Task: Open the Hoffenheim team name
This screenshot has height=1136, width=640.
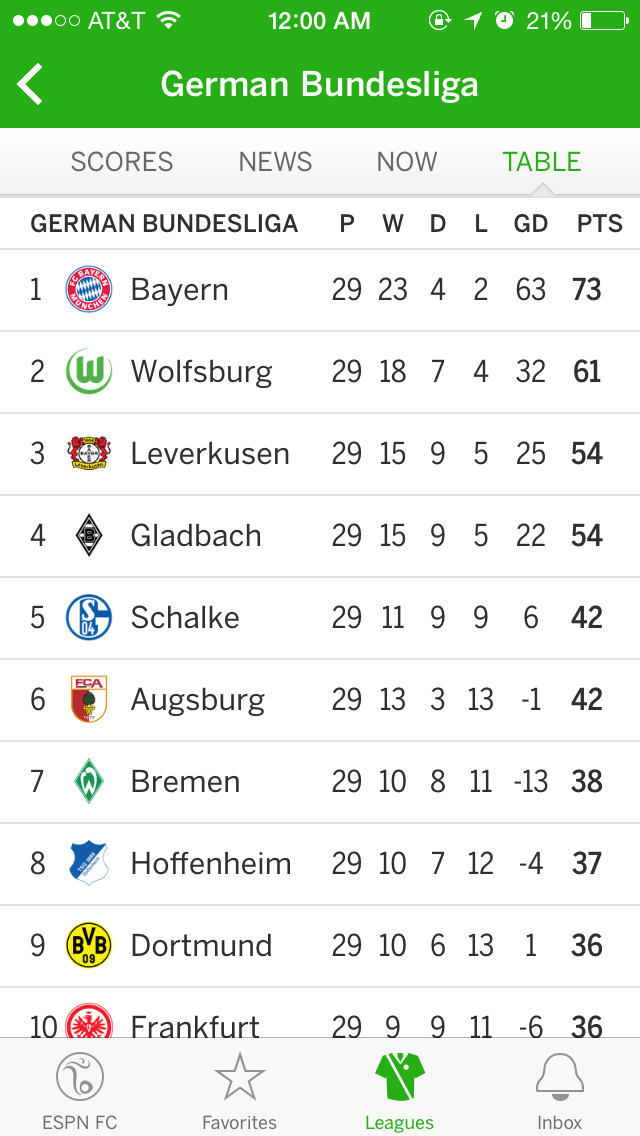Action: pyautogui.click(x=211, y=864)
